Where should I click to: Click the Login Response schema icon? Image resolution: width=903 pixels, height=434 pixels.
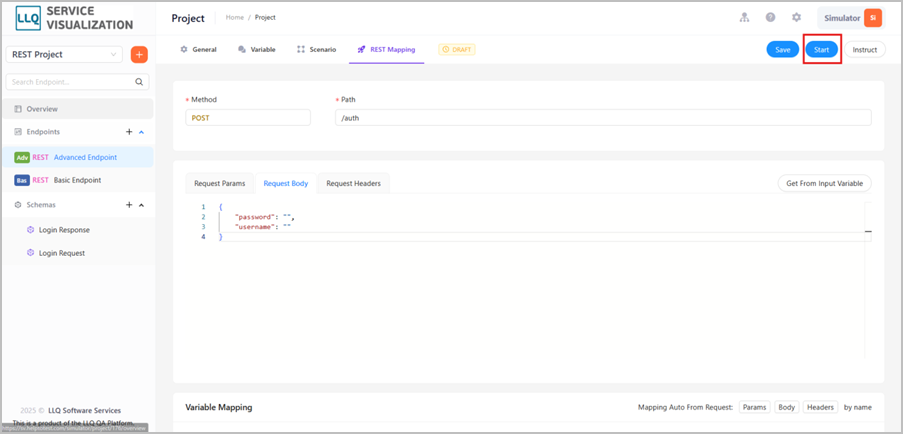[31, 230]
